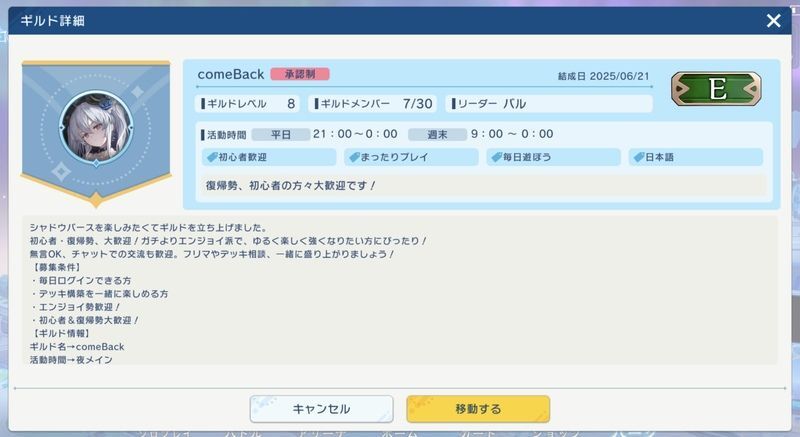Click the まったりプレイ tag icon

(x=353, y=157)
